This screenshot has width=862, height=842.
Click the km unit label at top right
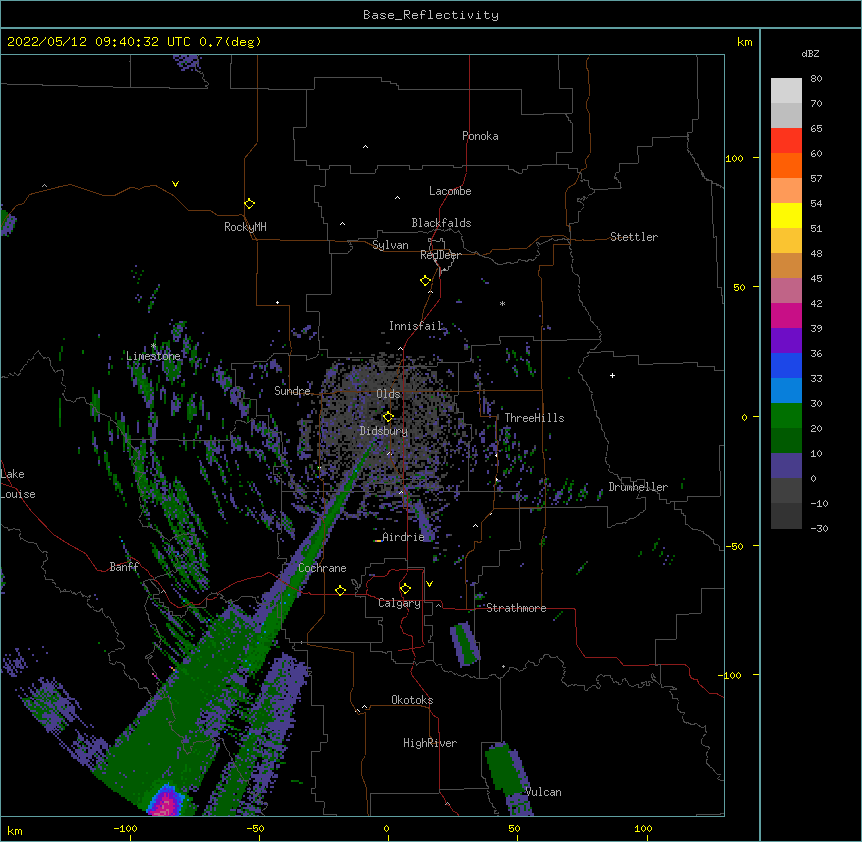pyautogui.click(x=744, y=42)
